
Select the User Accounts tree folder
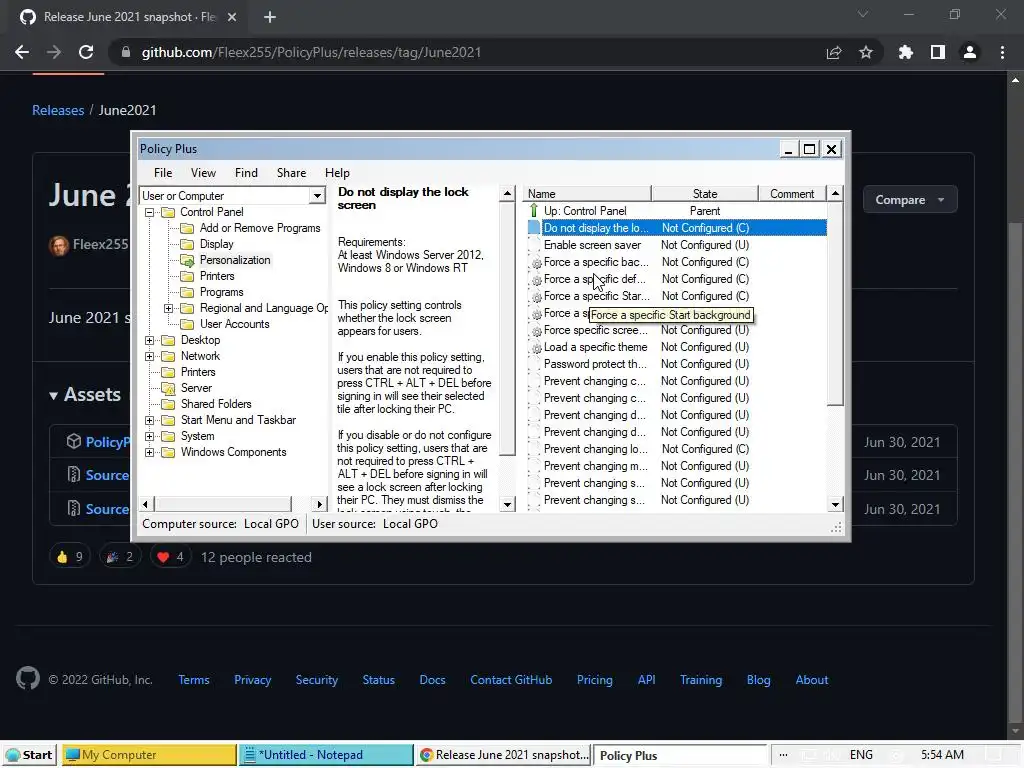point(234,324)
